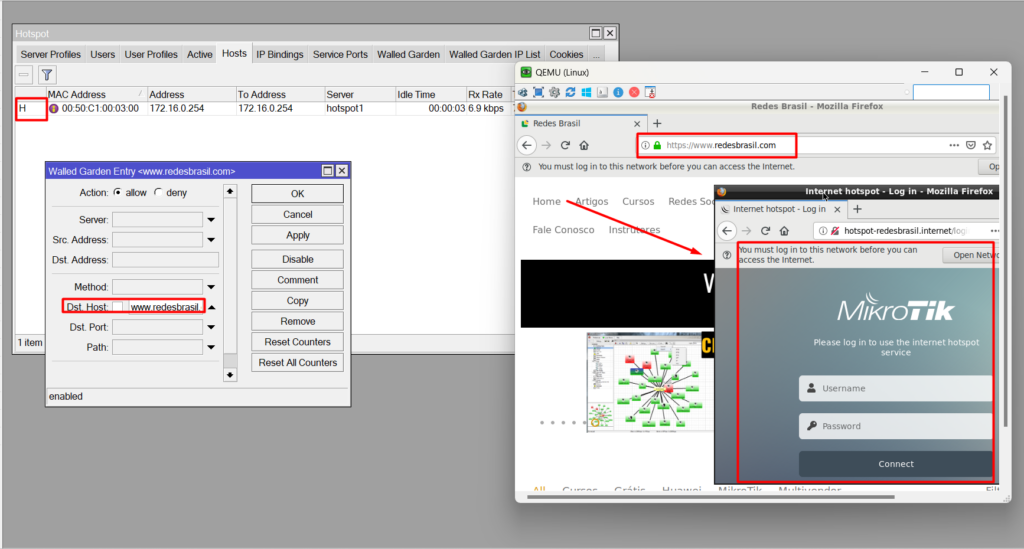Click the scroll up arrow in Walled Garden form
This screenshot has height=549, width=1024.
point(230,191)
